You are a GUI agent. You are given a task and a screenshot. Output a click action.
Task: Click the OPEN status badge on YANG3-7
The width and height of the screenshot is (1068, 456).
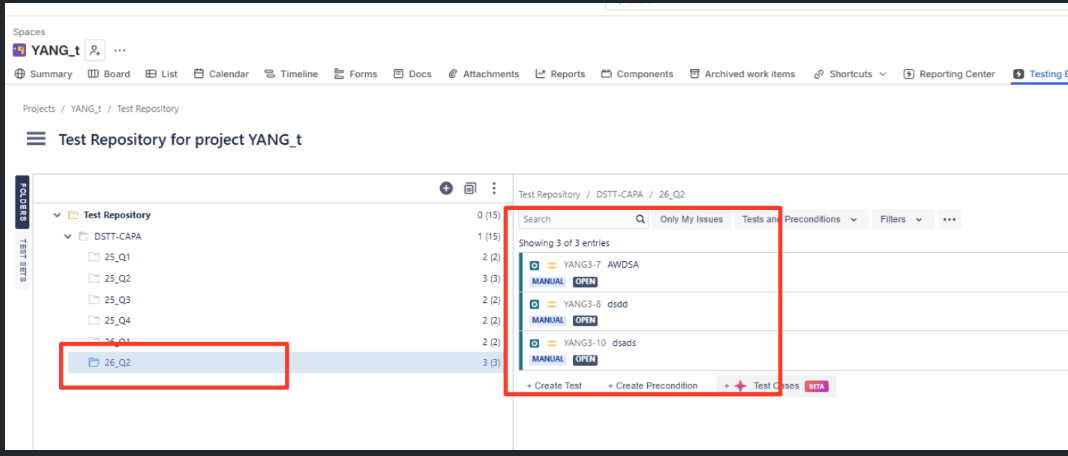tap(585, 281)
